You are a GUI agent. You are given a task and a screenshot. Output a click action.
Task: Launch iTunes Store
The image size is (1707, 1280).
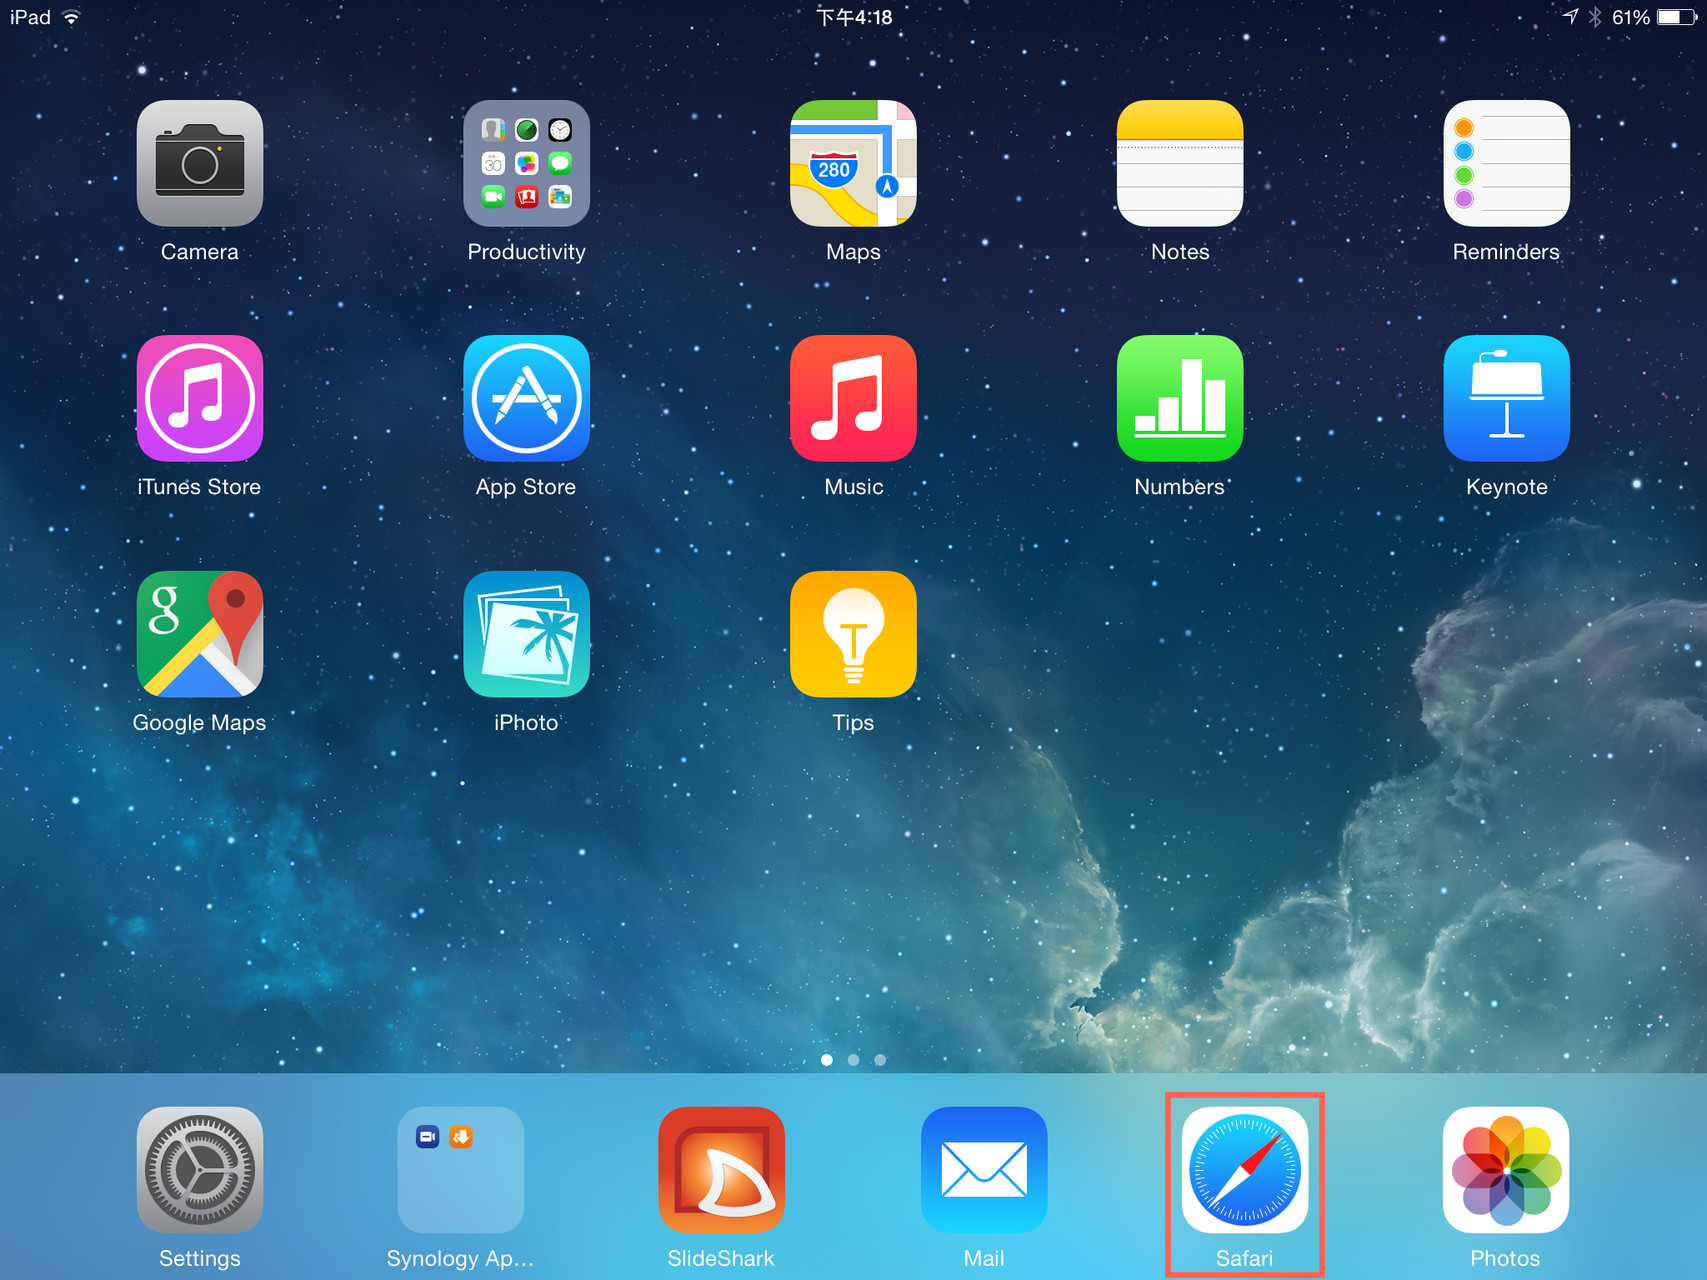(x=200, y=398)
